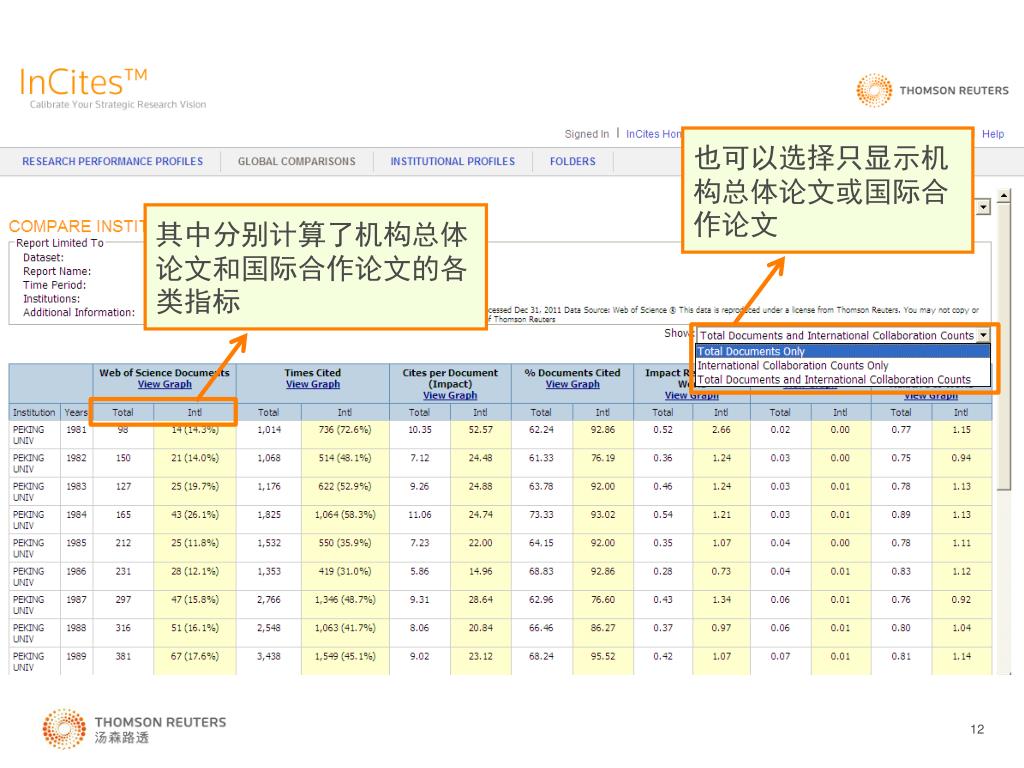Click the Total header under Times Cited
The height and width of the screenshot is (768, 1024).
(x=268, y=413)
